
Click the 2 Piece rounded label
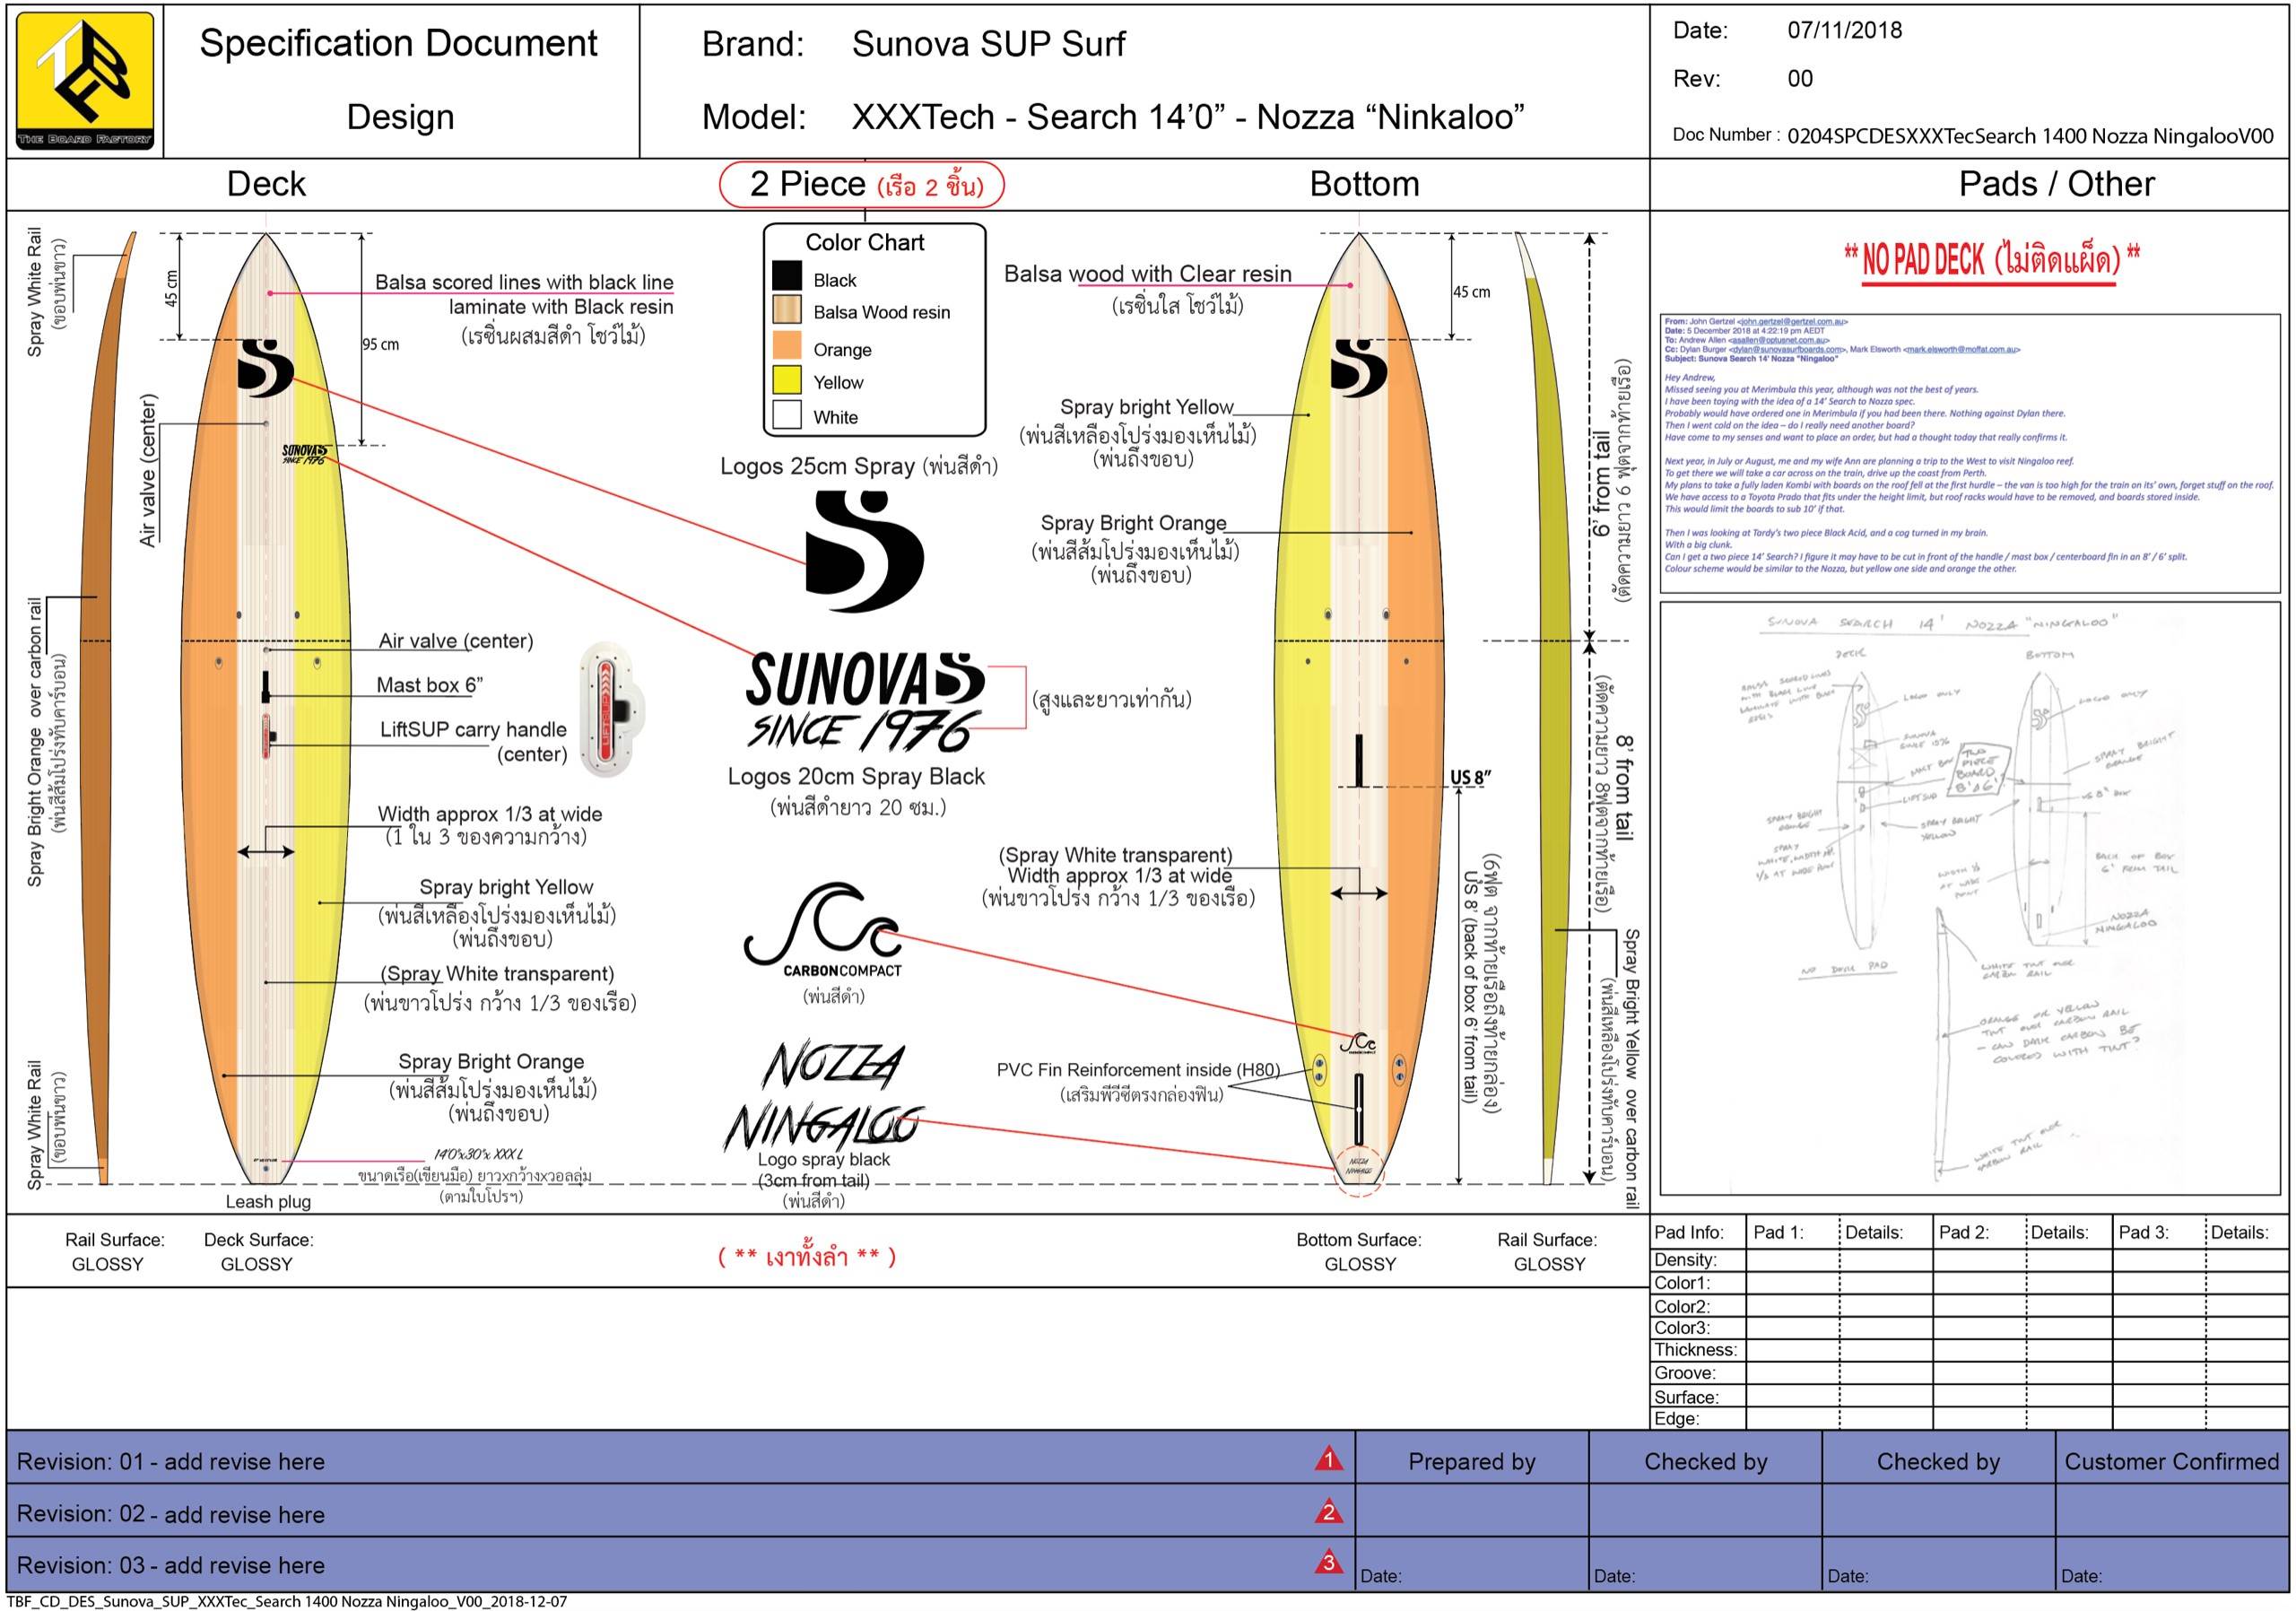pyautogui.click(x=861, y=185)
